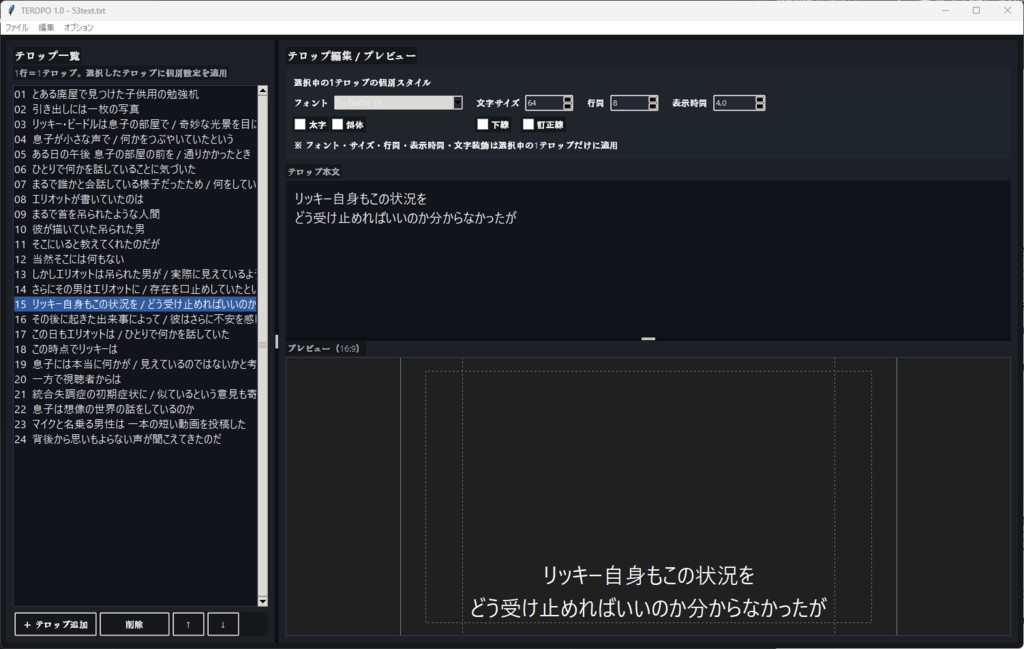
Task: Decrease 文字サイズ with down spinner arrow
Action: point(568,106)
